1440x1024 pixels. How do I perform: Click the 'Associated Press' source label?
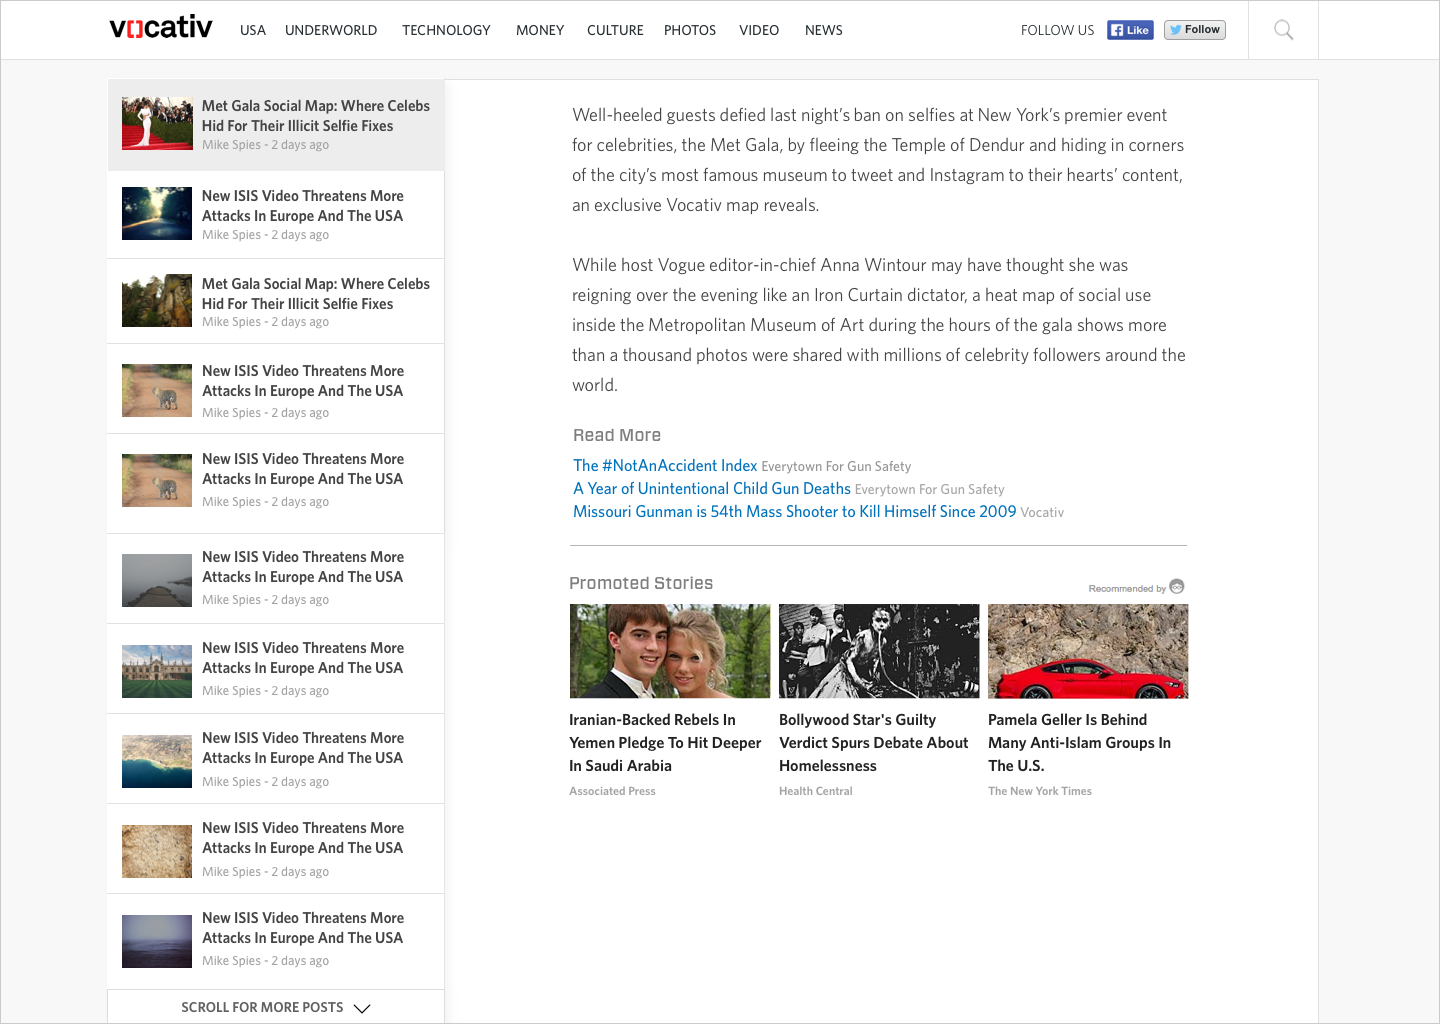click(612, 791)
